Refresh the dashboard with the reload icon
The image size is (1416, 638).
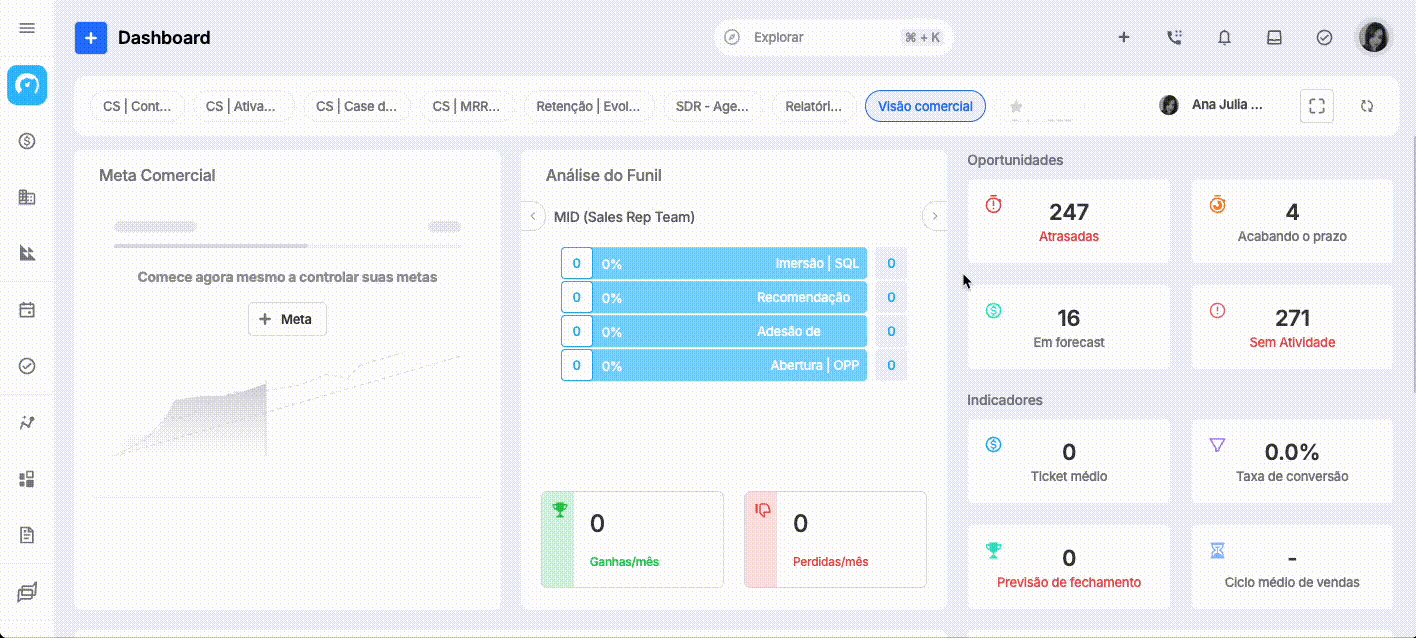tap(1367, 106)
